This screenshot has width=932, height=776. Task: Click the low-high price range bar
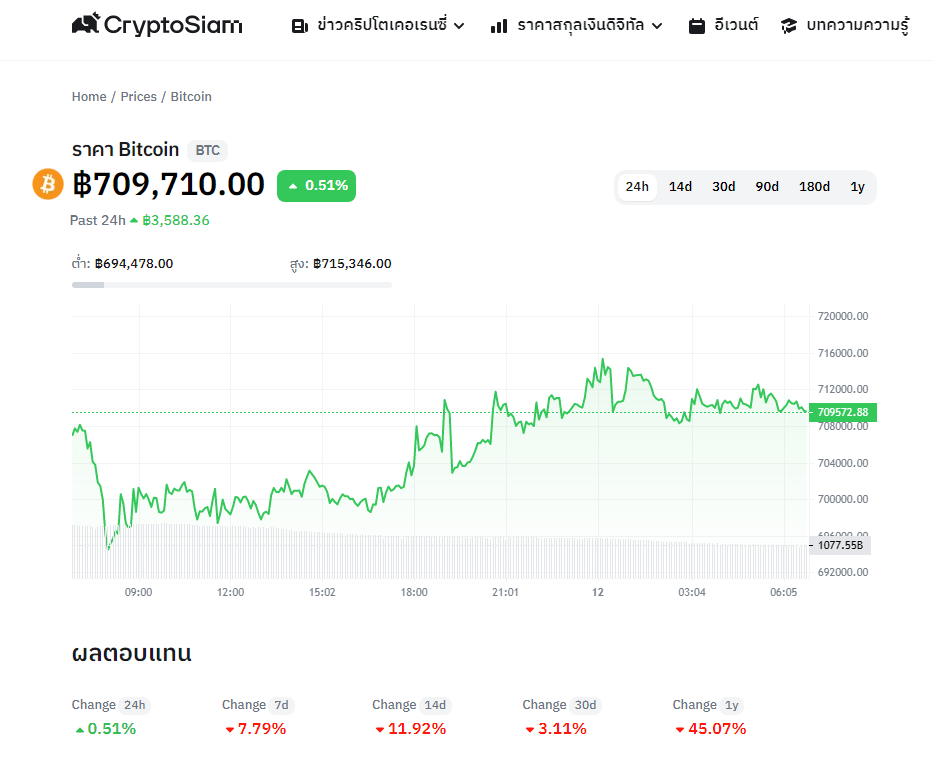tap(232, 285)
